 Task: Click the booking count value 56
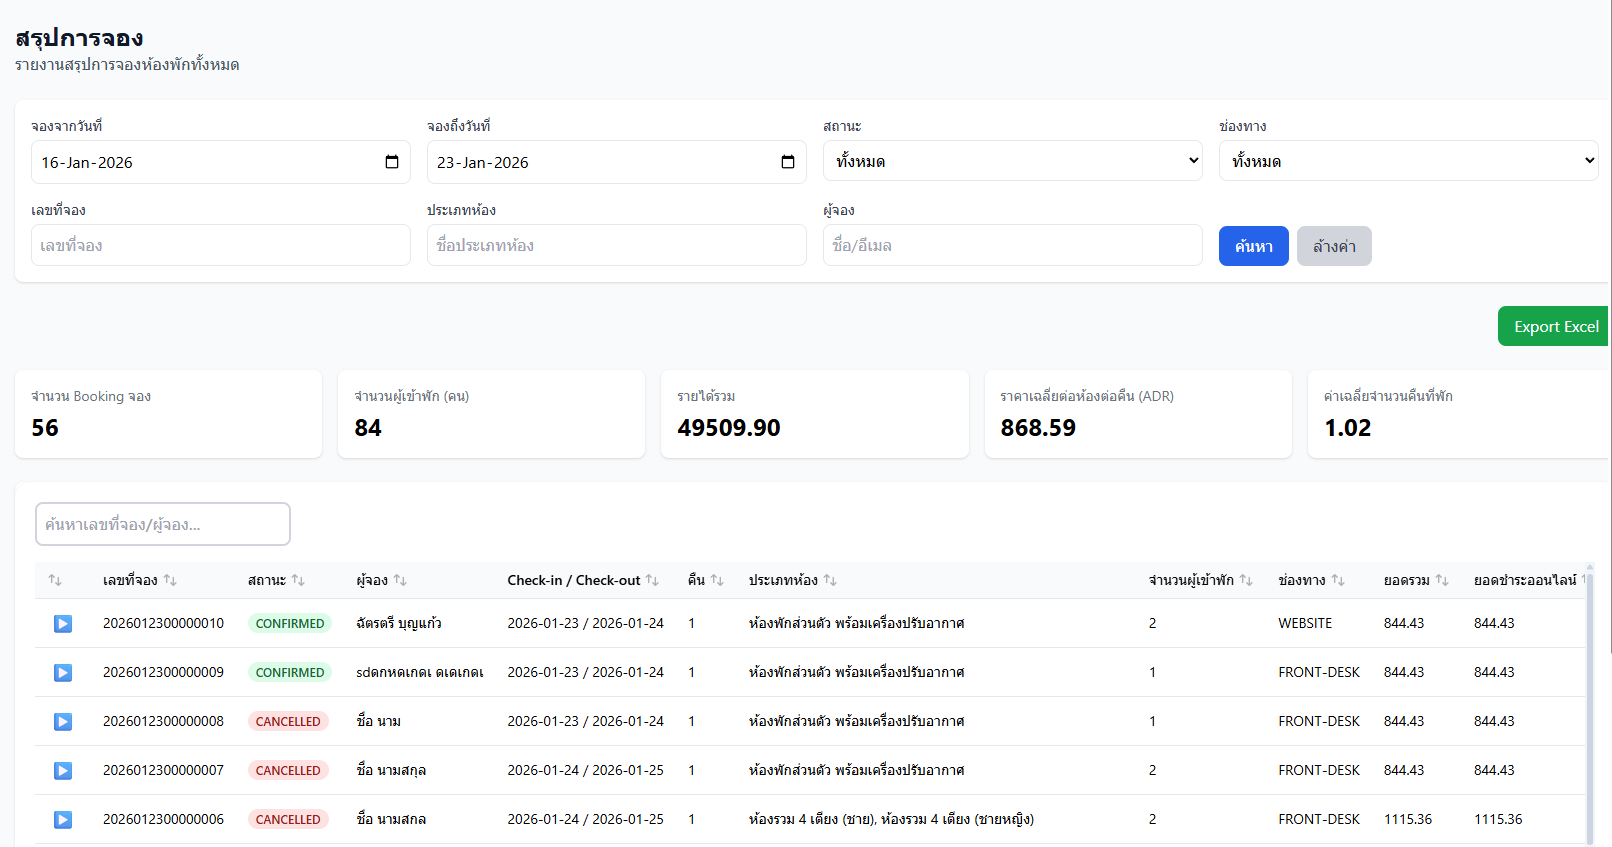[45, 428]
